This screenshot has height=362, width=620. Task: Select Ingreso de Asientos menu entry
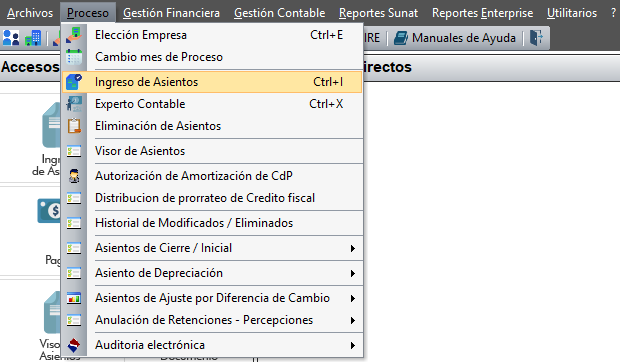pos(213,82)
